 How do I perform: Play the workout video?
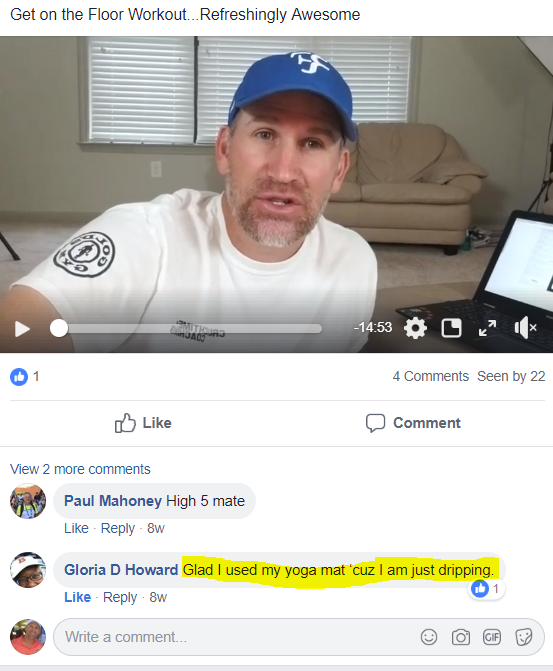click(x=22, y=329)
